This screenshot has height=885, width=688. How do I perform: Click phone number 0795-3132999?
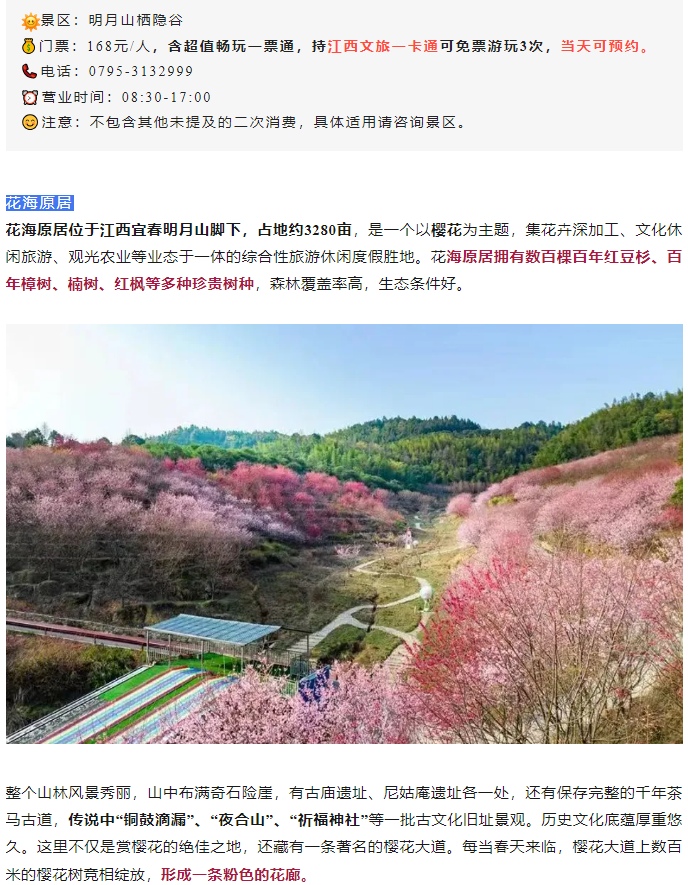(x=141, y=71)
